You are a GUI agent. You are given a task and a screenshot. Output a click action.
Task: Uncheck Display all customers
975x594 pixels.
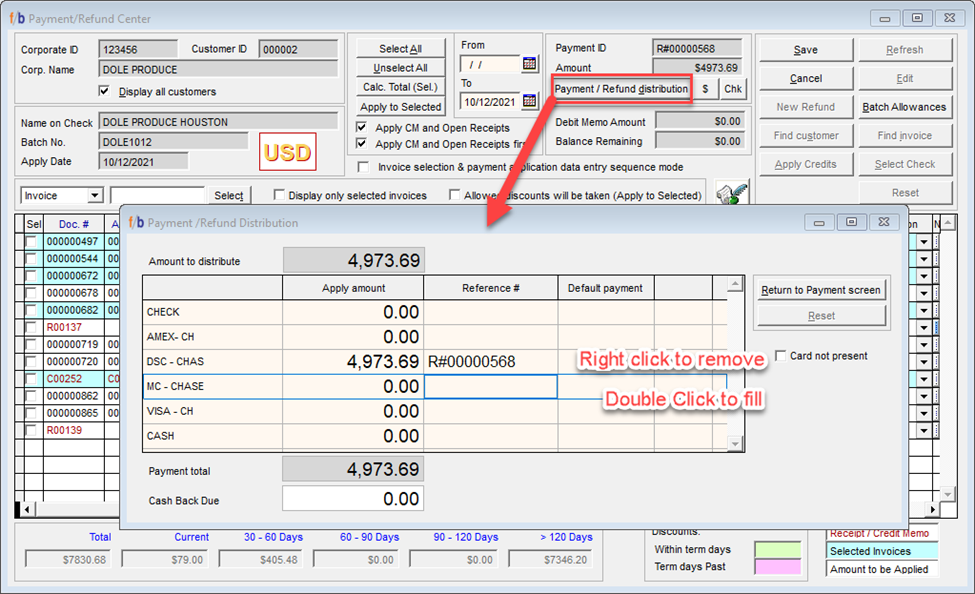[x=105, y=92]
